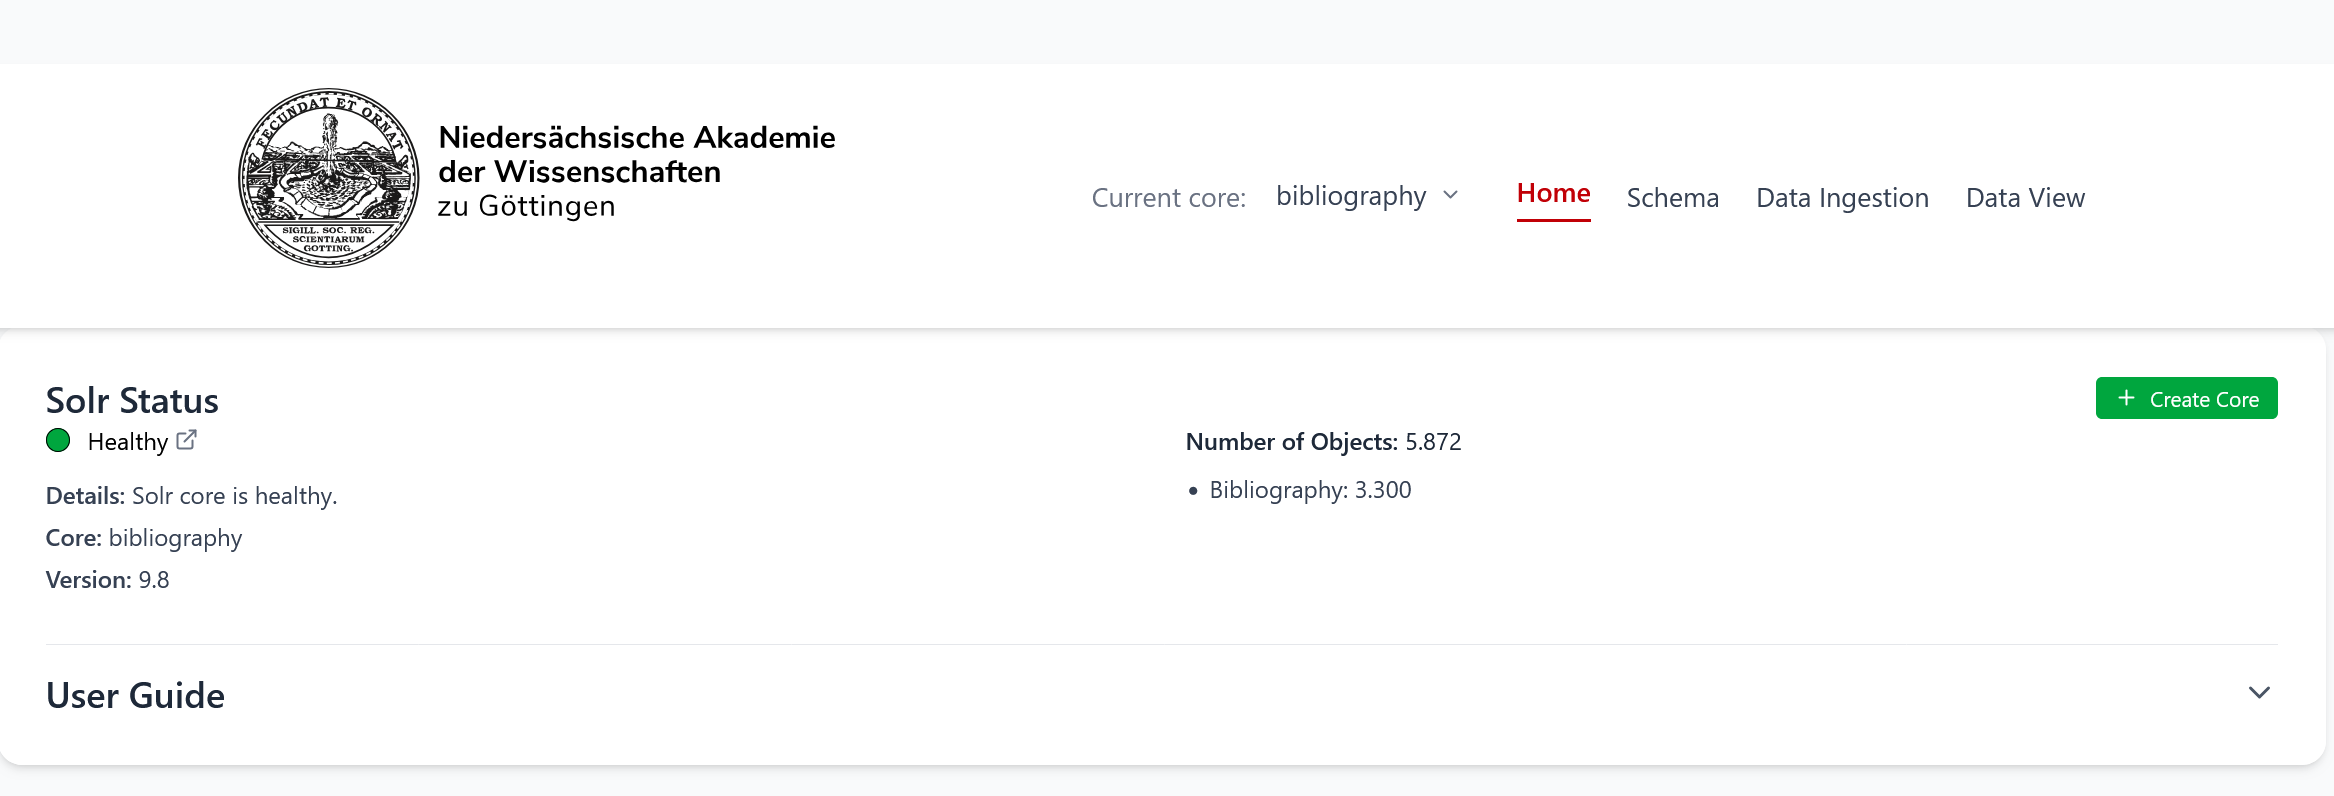The image size is (2334, 796).
Task: Click the Healthy status text
Action: coord(127,442)
